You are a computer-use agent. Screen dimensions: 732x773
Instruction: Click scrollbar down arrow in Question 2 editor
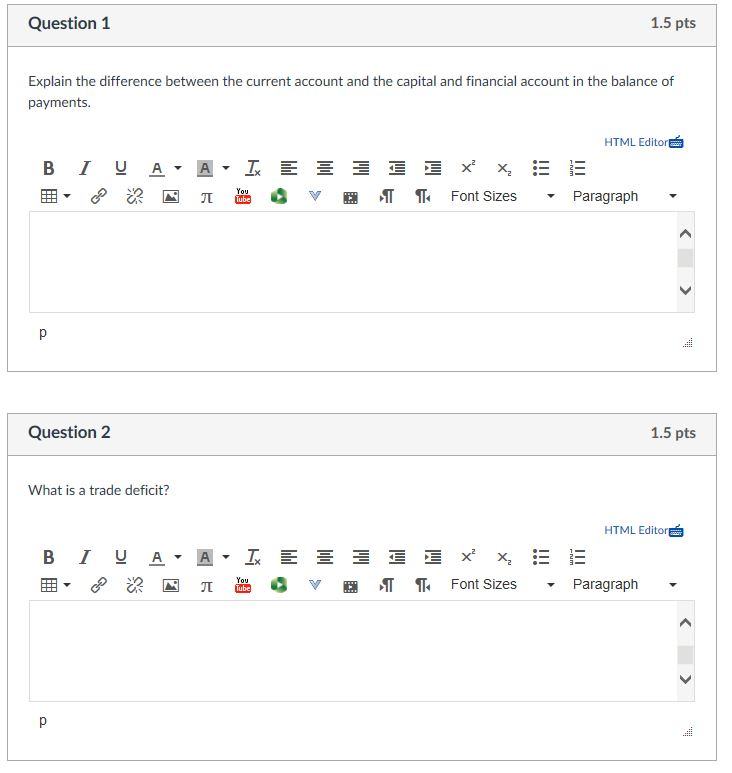coord(685,679)
